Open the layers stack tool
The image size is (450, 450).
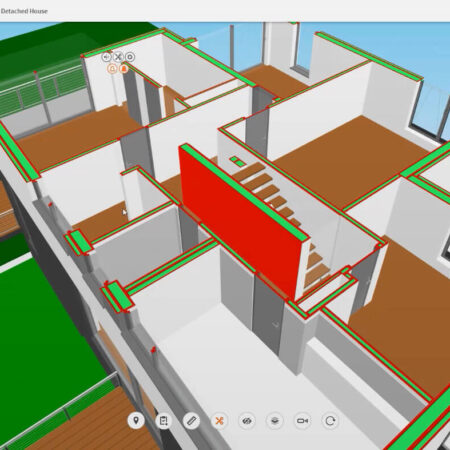pos(275,421)
